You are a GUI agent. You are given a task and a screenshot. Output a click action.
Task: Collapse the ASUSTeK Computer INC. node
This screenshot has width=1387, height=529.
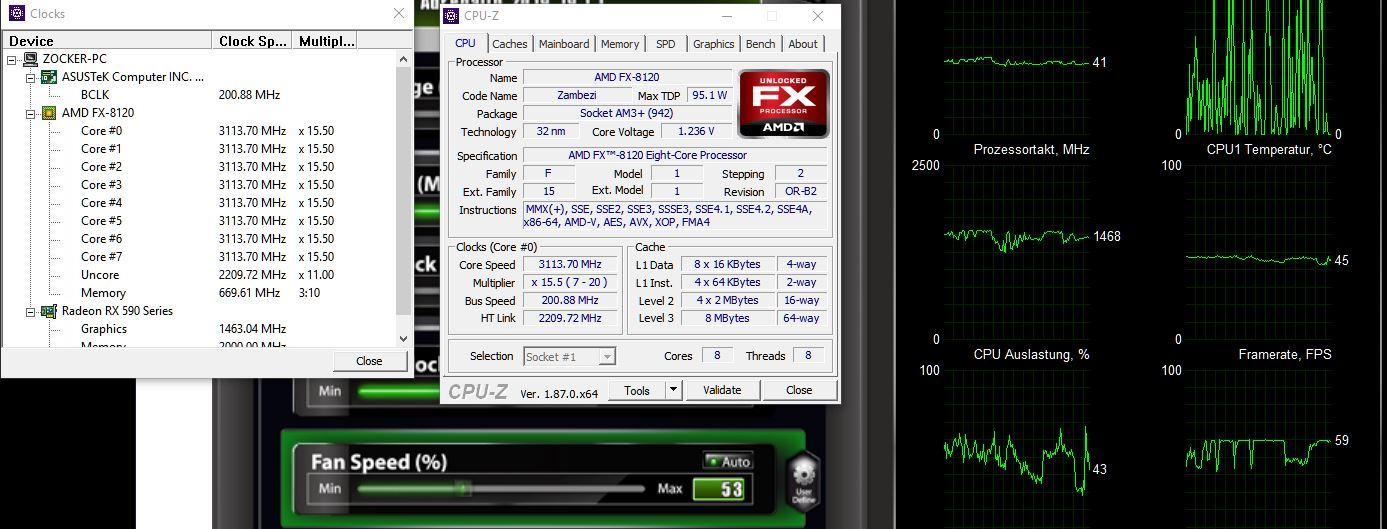[31, 77]
